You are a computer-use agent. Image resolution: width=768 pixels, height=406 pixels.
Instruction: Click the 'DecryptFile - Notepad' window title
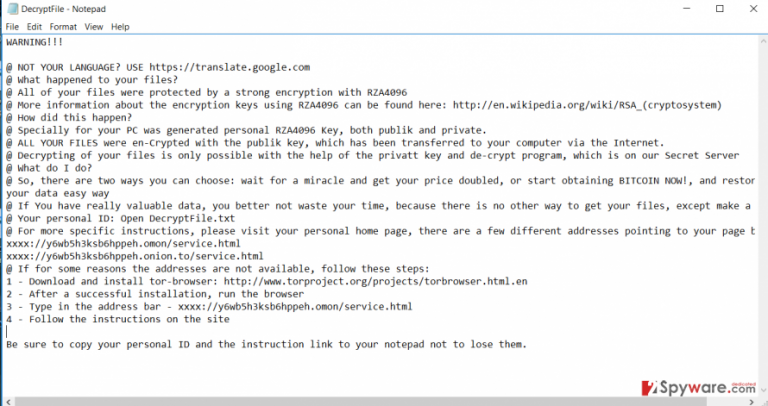click(x=63, y=9)
